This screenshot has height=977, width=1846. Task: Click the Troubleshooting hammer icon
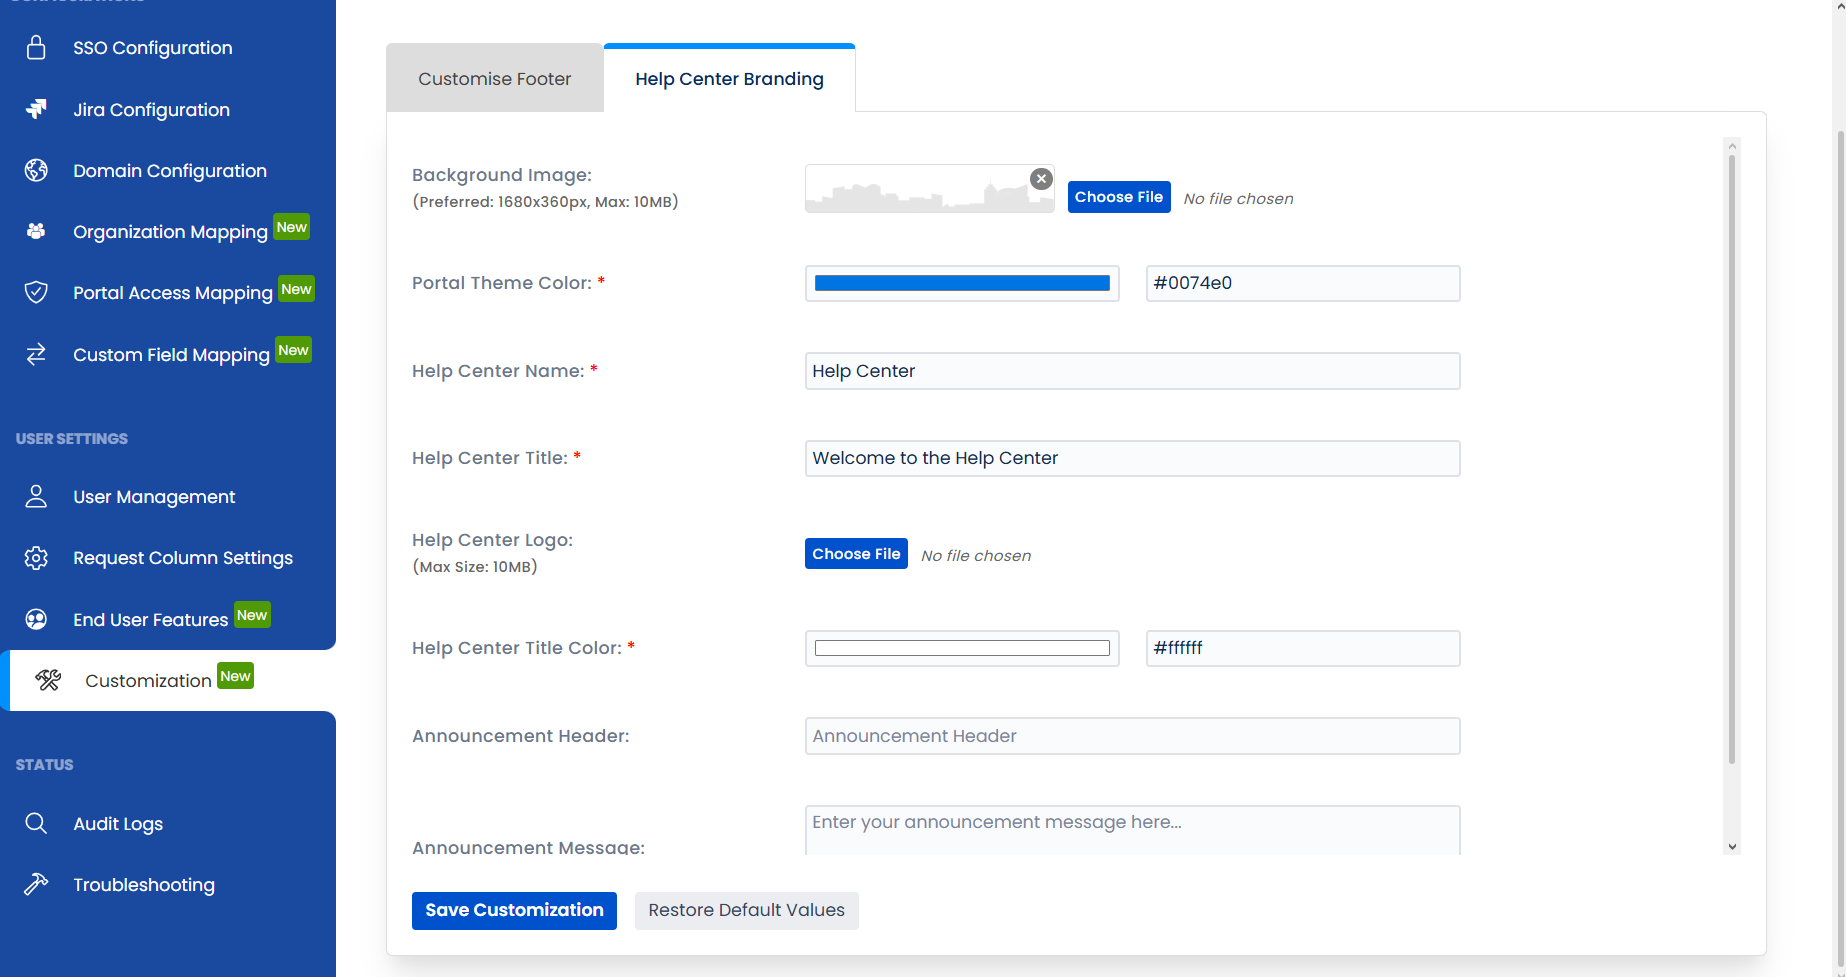point(36,884)
